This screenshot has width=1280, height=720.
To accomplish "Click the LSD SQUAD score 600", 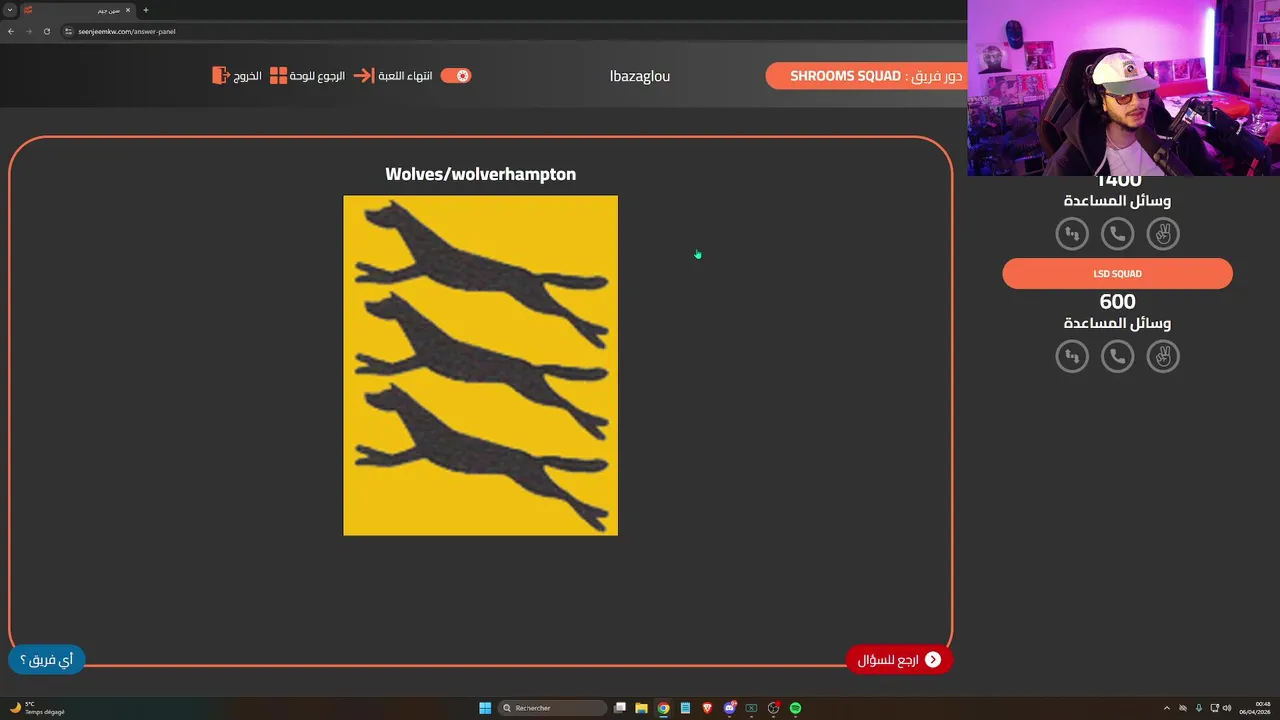I will pos(1117,301).
